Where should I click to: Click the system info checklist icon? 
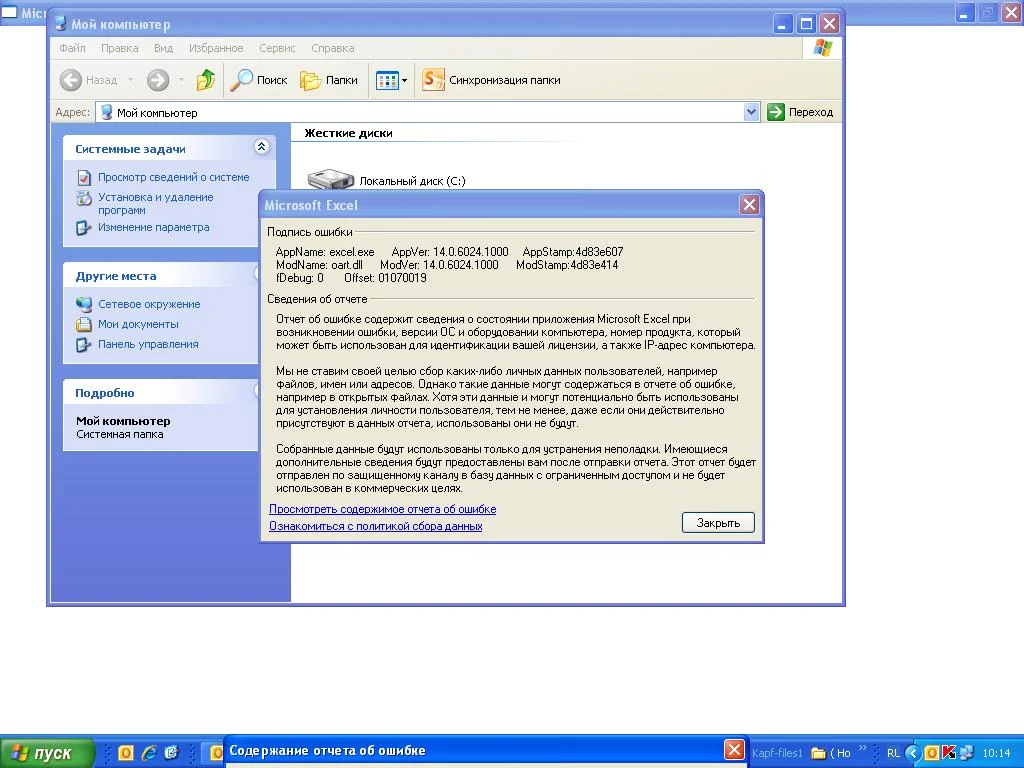tap(84, 178)
